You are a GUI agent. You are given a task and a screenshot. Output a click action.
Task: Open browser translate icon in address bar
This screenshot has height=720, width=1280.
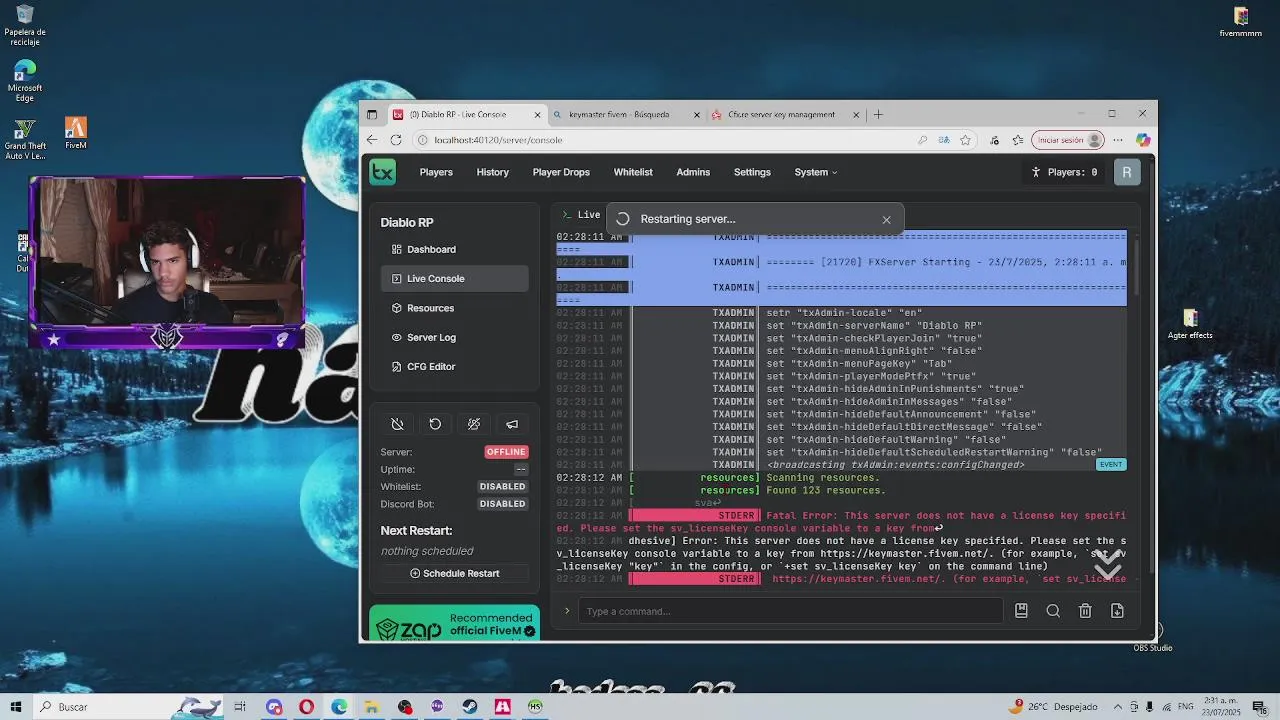(944, 140)
